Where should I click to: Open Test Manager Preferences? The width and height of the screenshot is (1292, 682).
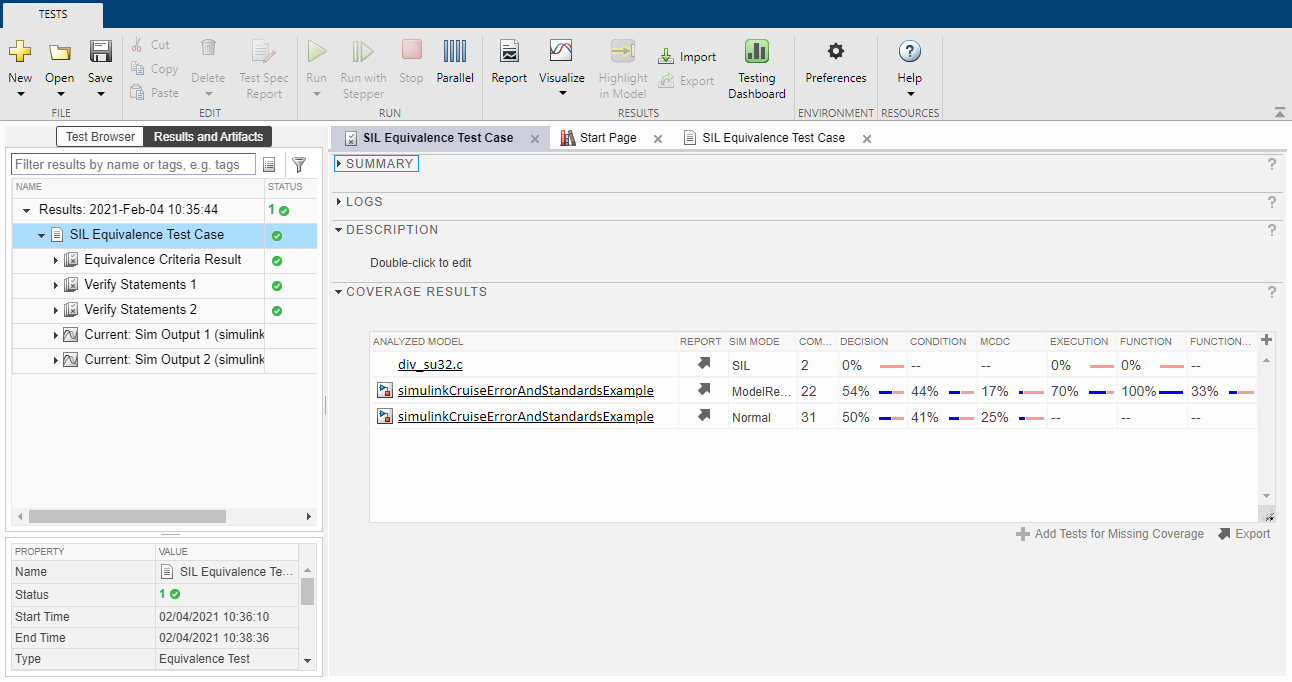coord(835,60)
